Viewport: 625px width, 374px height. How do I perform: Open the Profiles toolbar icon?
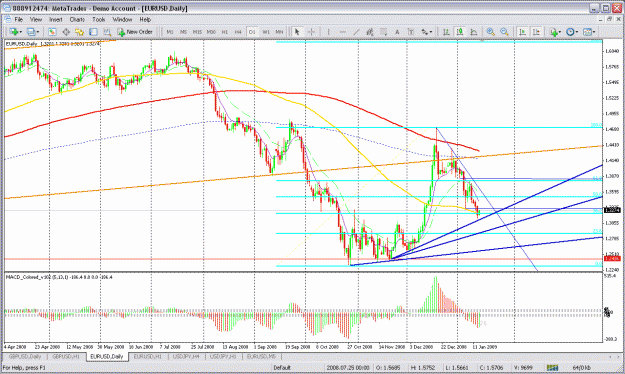[x=31, y=32]
